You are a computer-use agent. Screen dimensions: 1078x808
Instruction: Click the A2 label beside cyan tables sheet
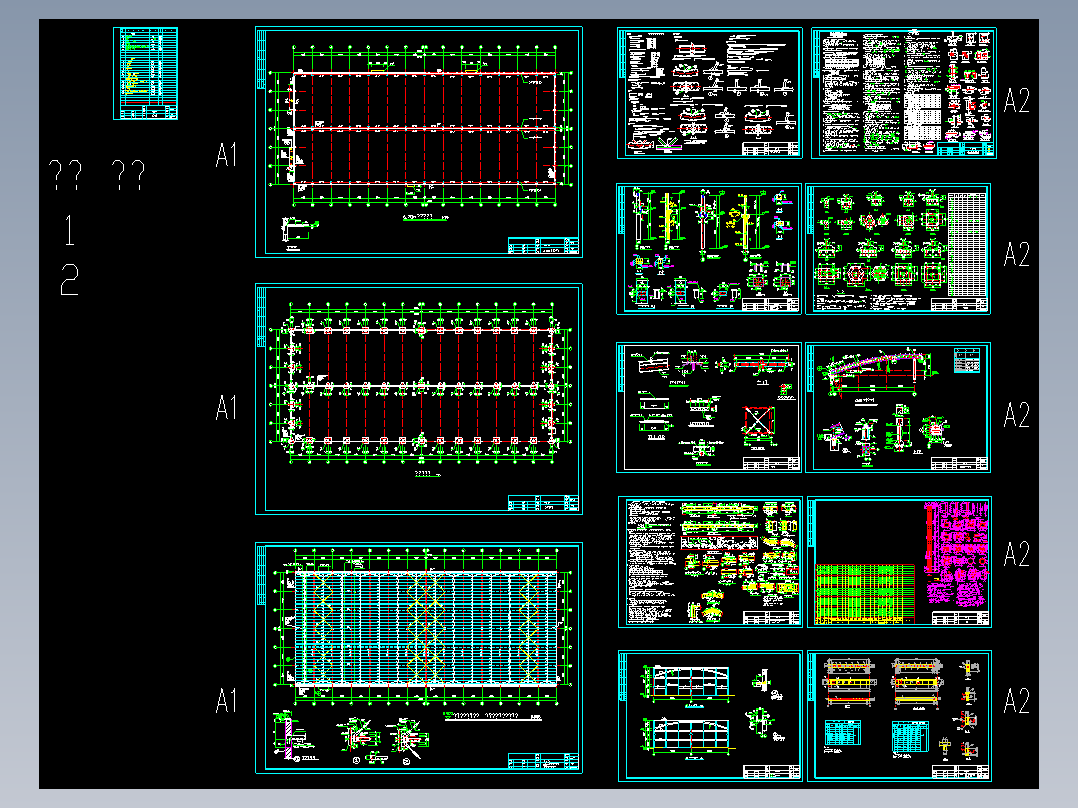click(x=1017, y=701)
